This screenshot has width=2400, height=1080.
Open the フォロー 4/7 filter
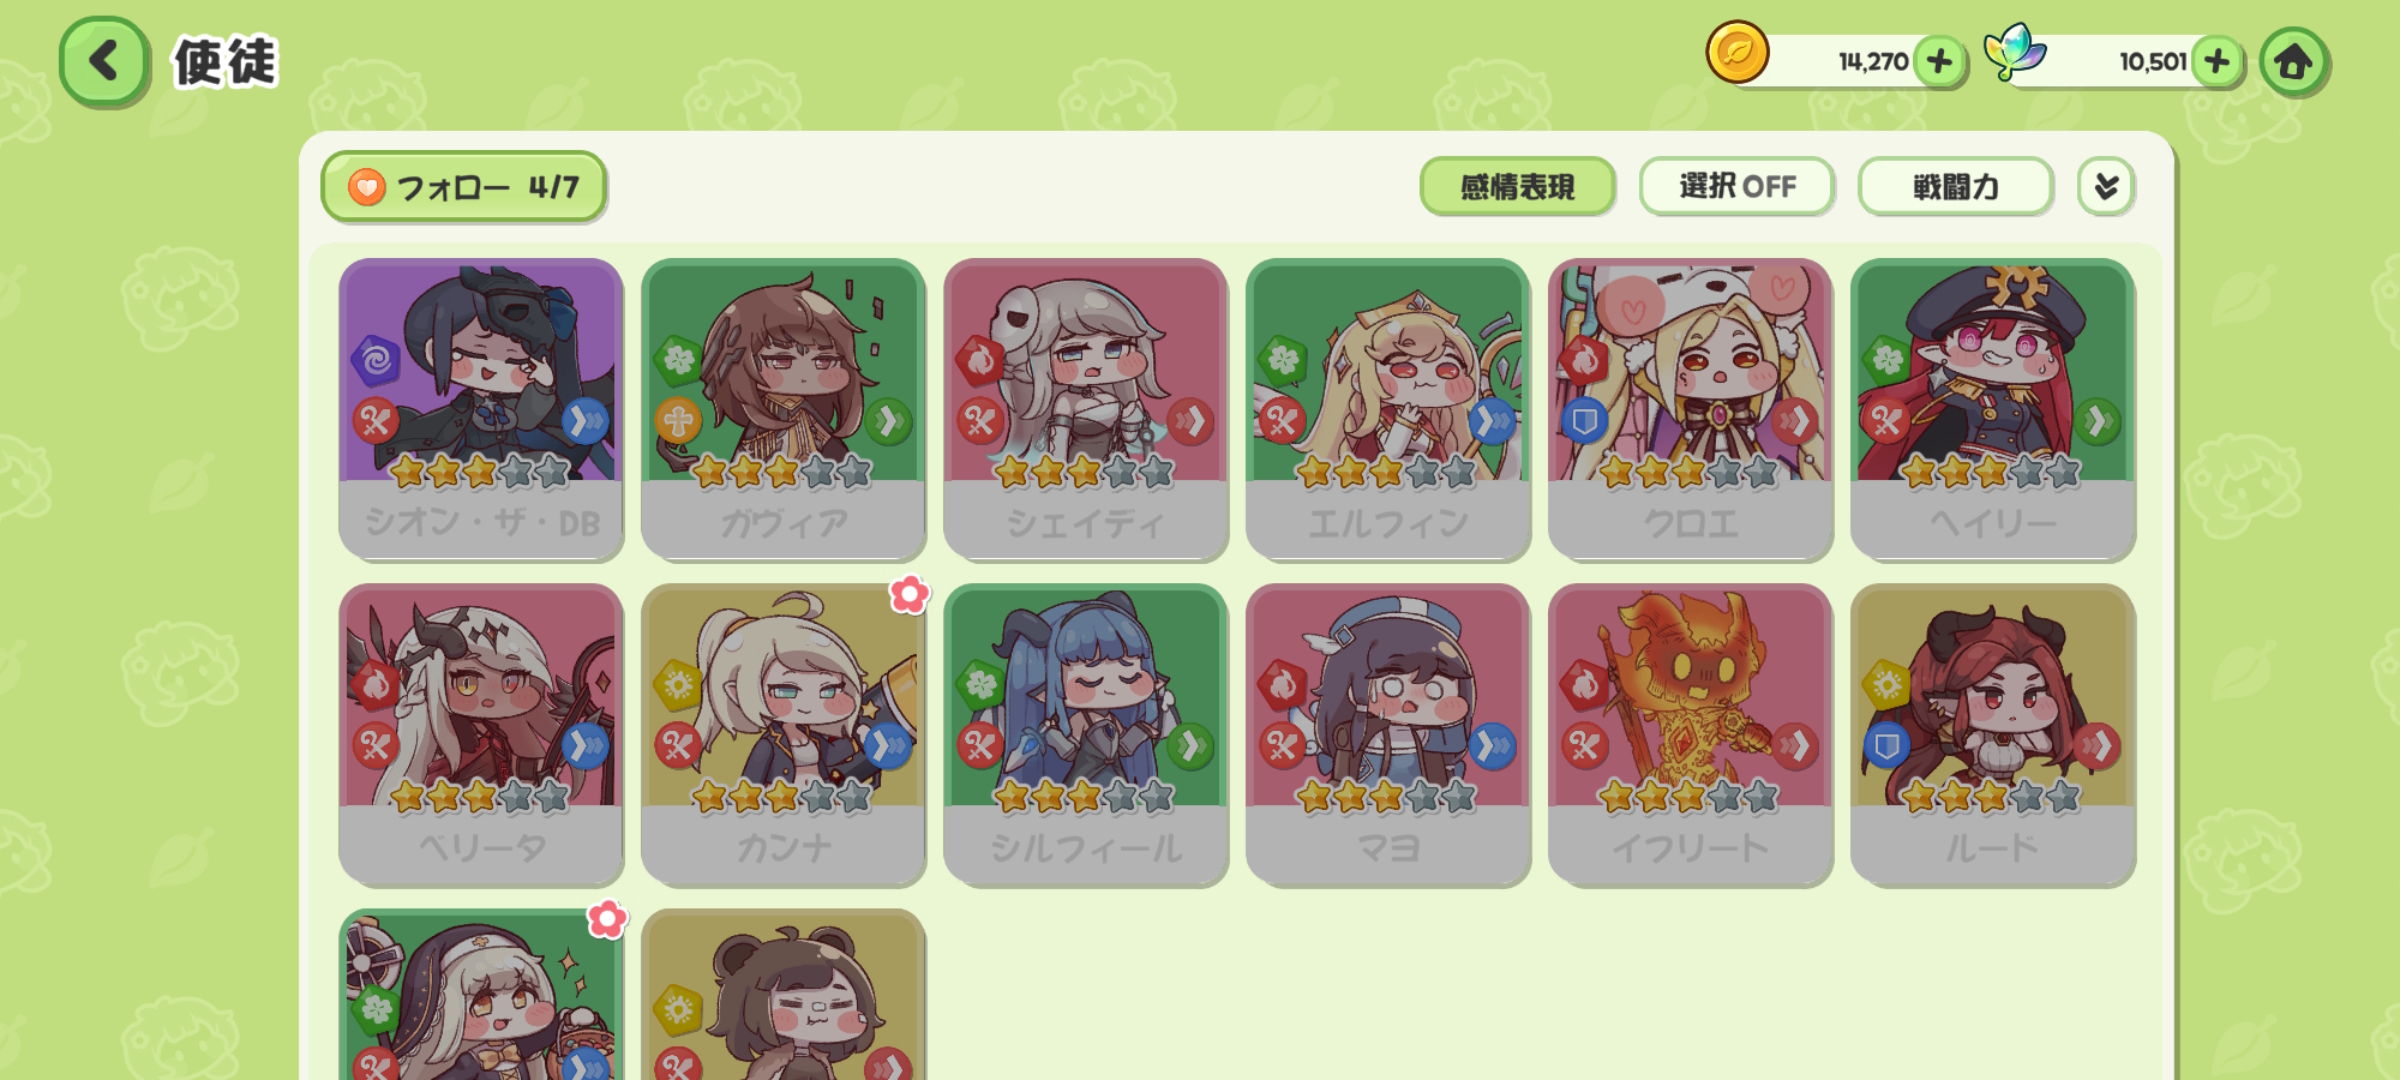464,186
